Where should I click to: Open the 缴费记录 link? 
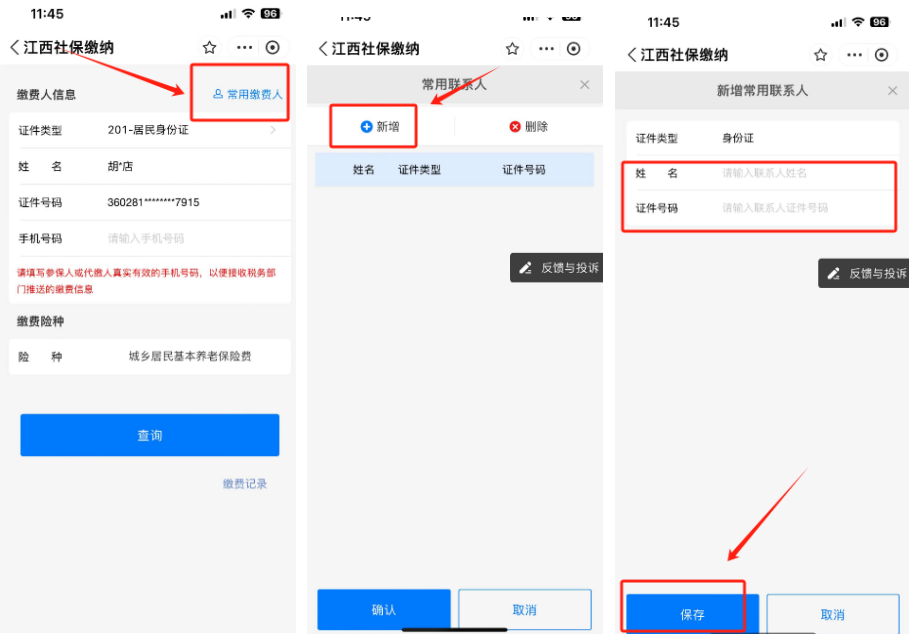[245, 484]
